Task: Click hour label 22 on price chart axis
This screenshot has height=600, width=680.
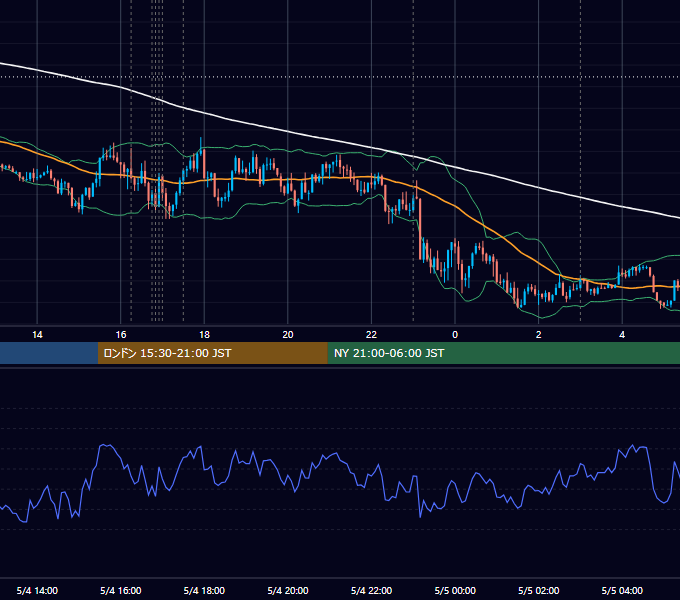Action: click(x=372, y=335)
